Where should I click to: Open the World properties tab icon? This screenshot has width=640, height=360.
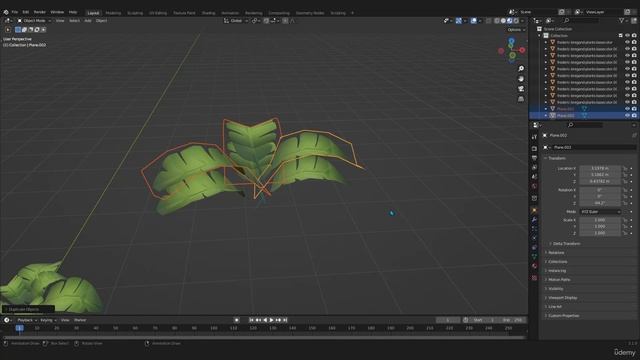pos(534,186)
